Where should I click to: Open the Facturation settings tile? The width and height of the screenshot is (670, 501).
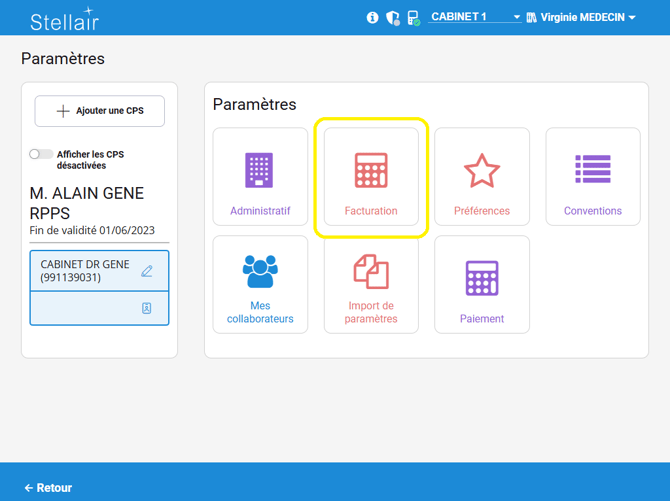(x=371, y=176)
